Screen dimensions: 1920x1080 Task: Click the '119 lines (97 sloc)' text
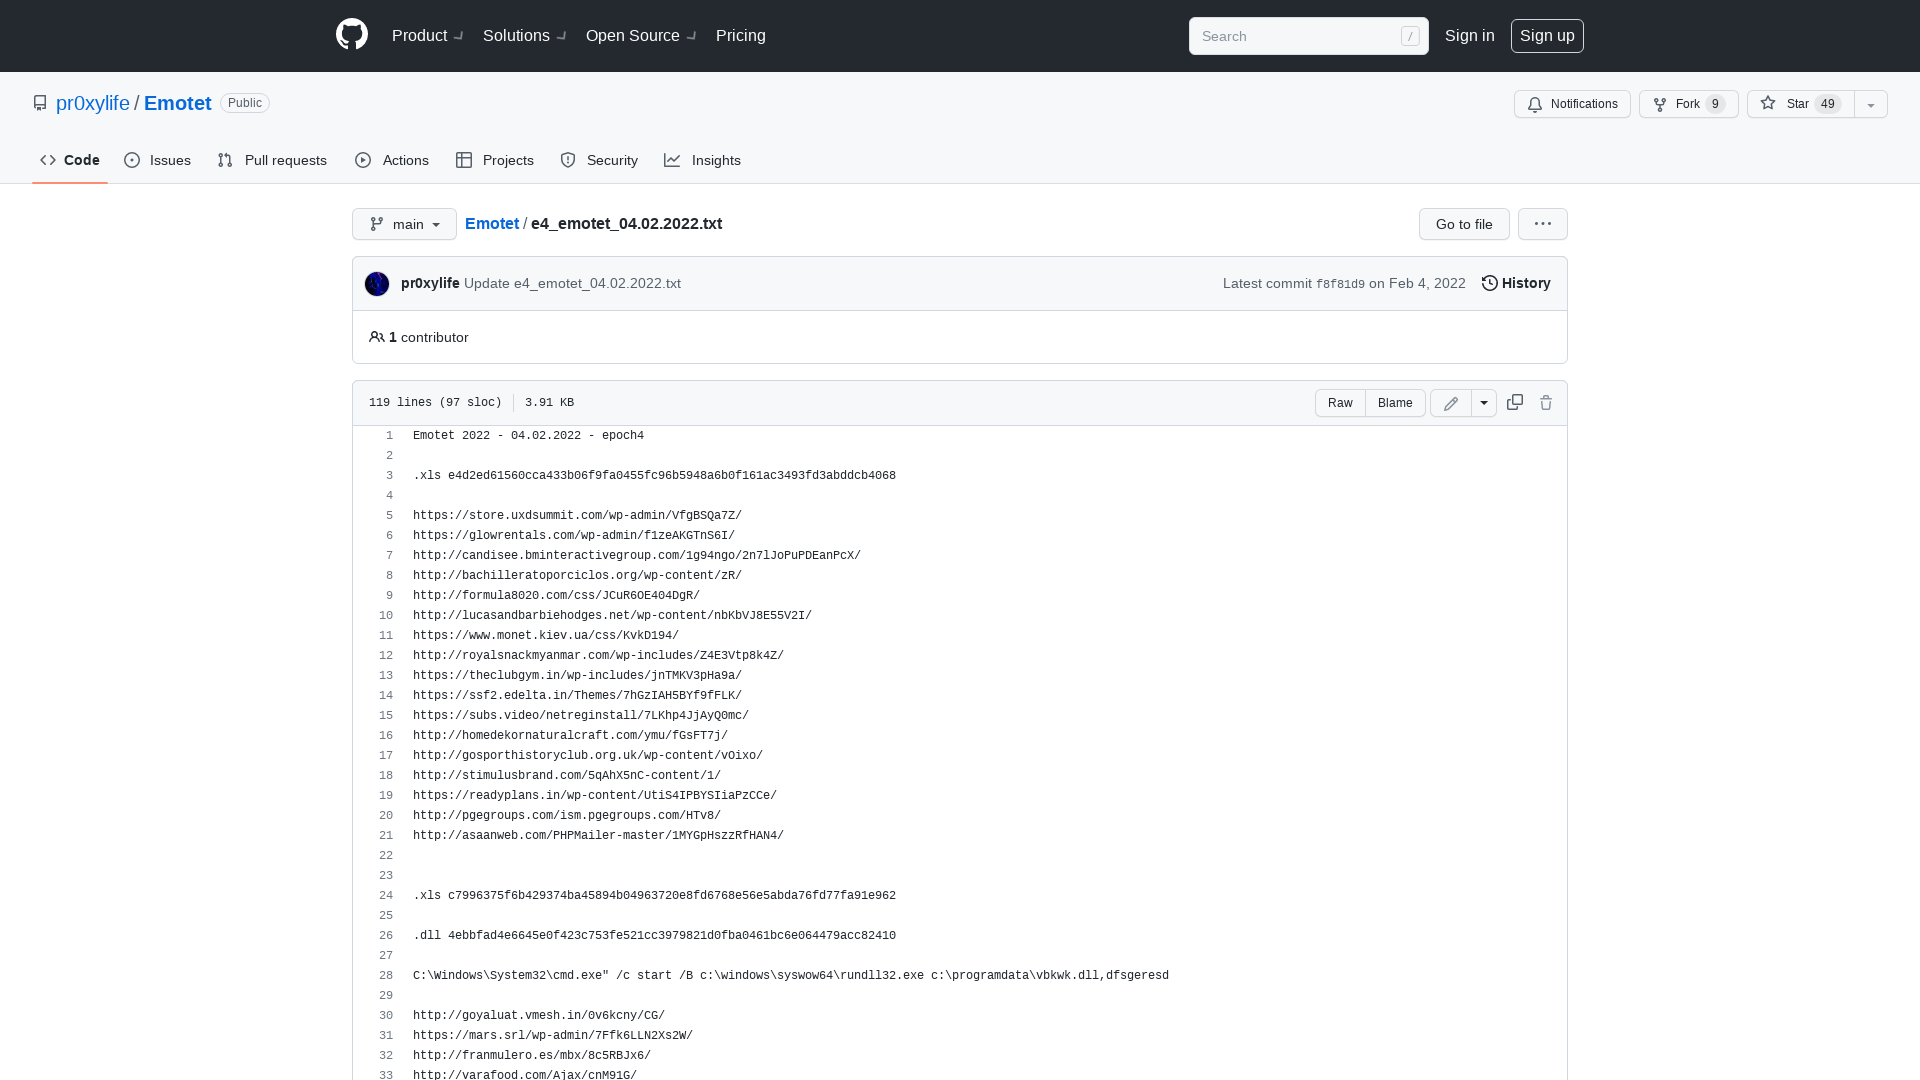click(435, 403)
